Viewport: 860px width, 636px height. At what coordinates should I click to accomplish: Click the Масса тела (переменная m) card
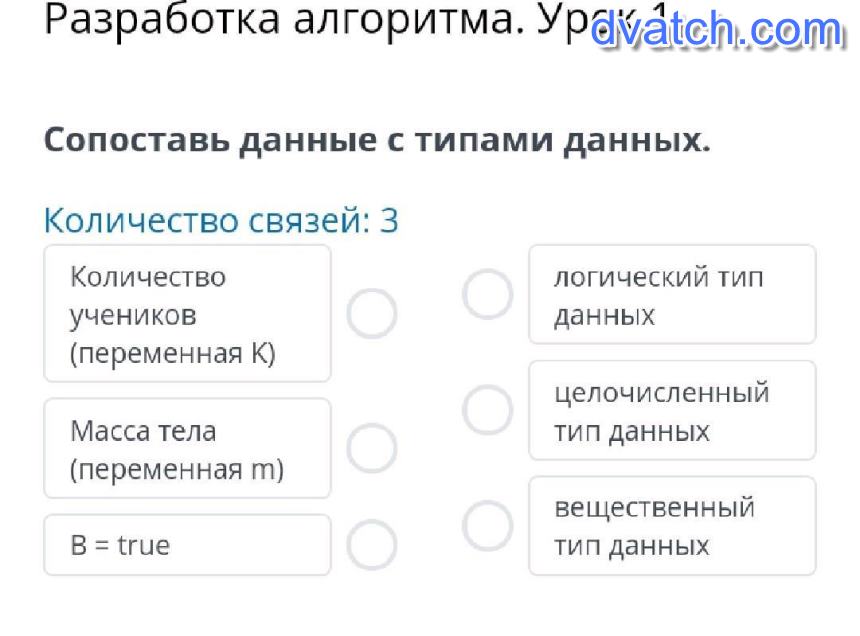[x=187, y=448]
